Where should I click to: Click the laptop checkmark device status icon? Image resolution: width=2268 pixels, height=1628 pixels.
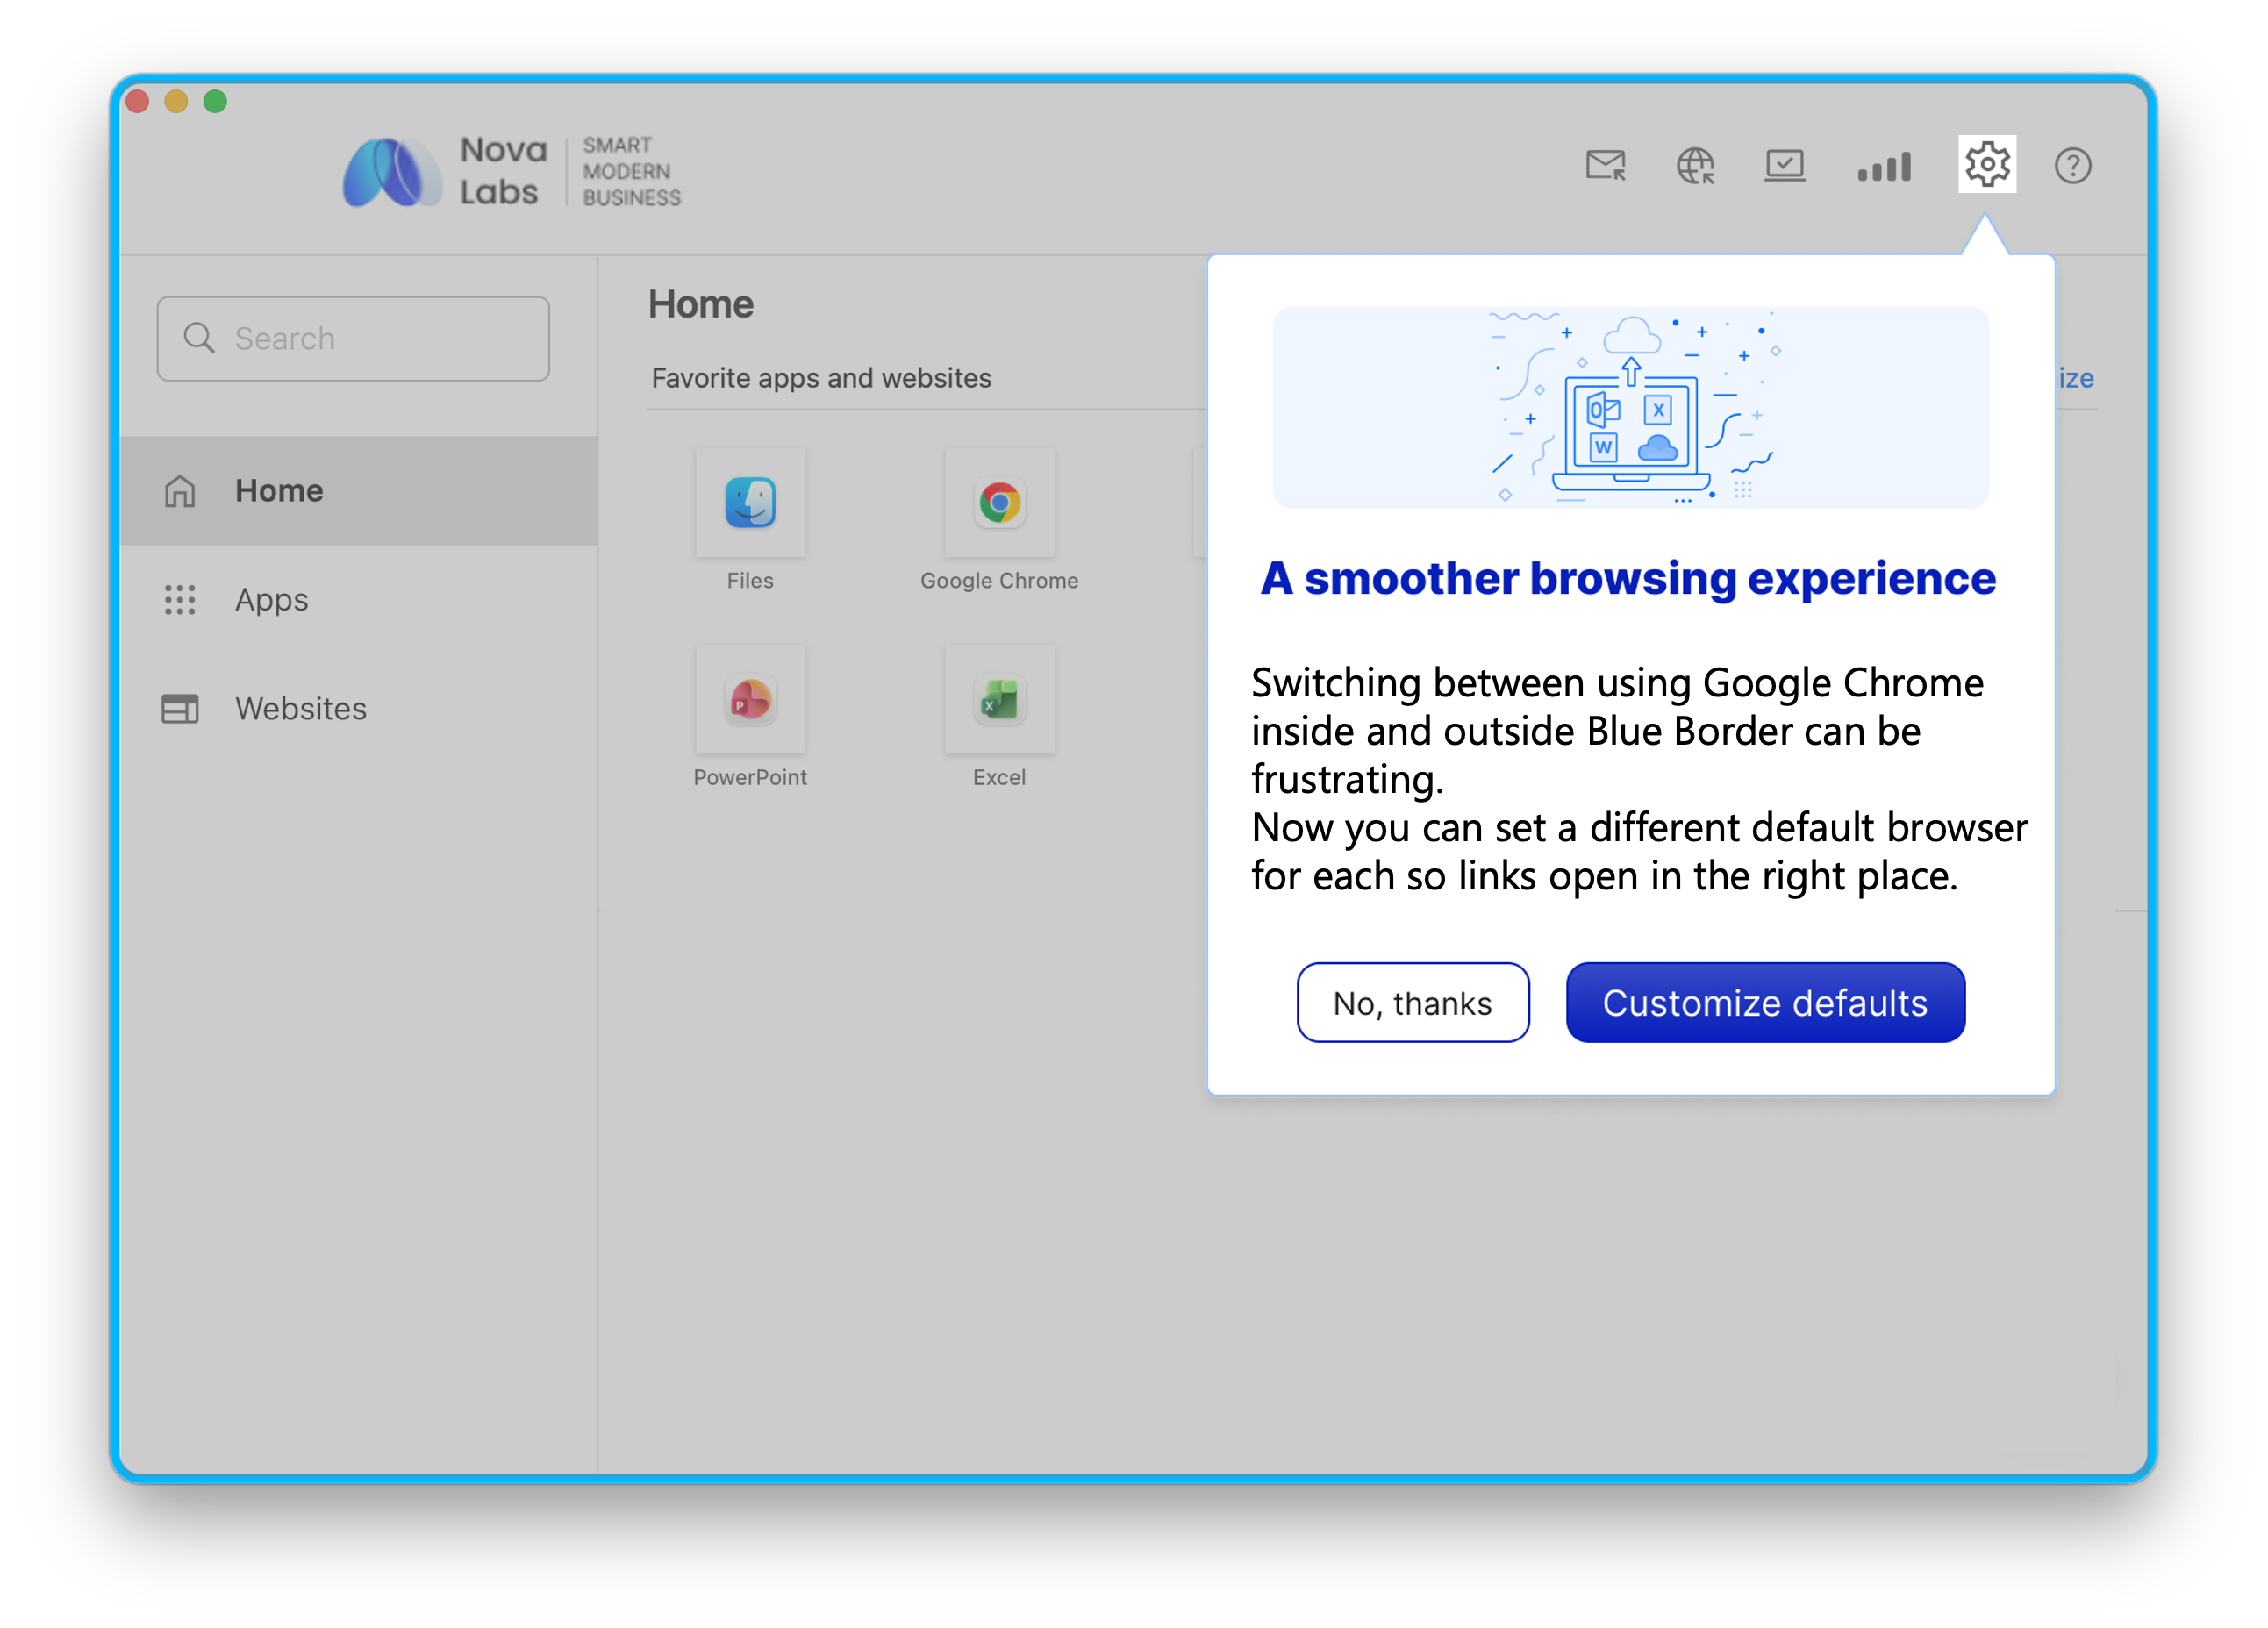(x=1784, y=165)
